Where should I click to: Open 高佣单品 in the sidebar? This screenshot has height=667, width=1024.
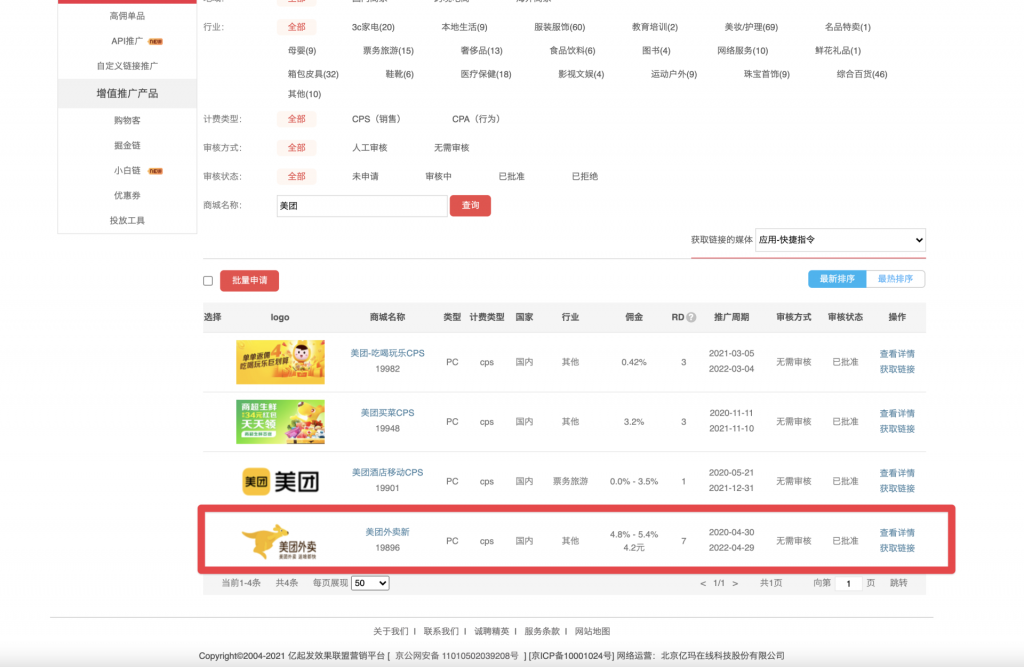(127, 16)
